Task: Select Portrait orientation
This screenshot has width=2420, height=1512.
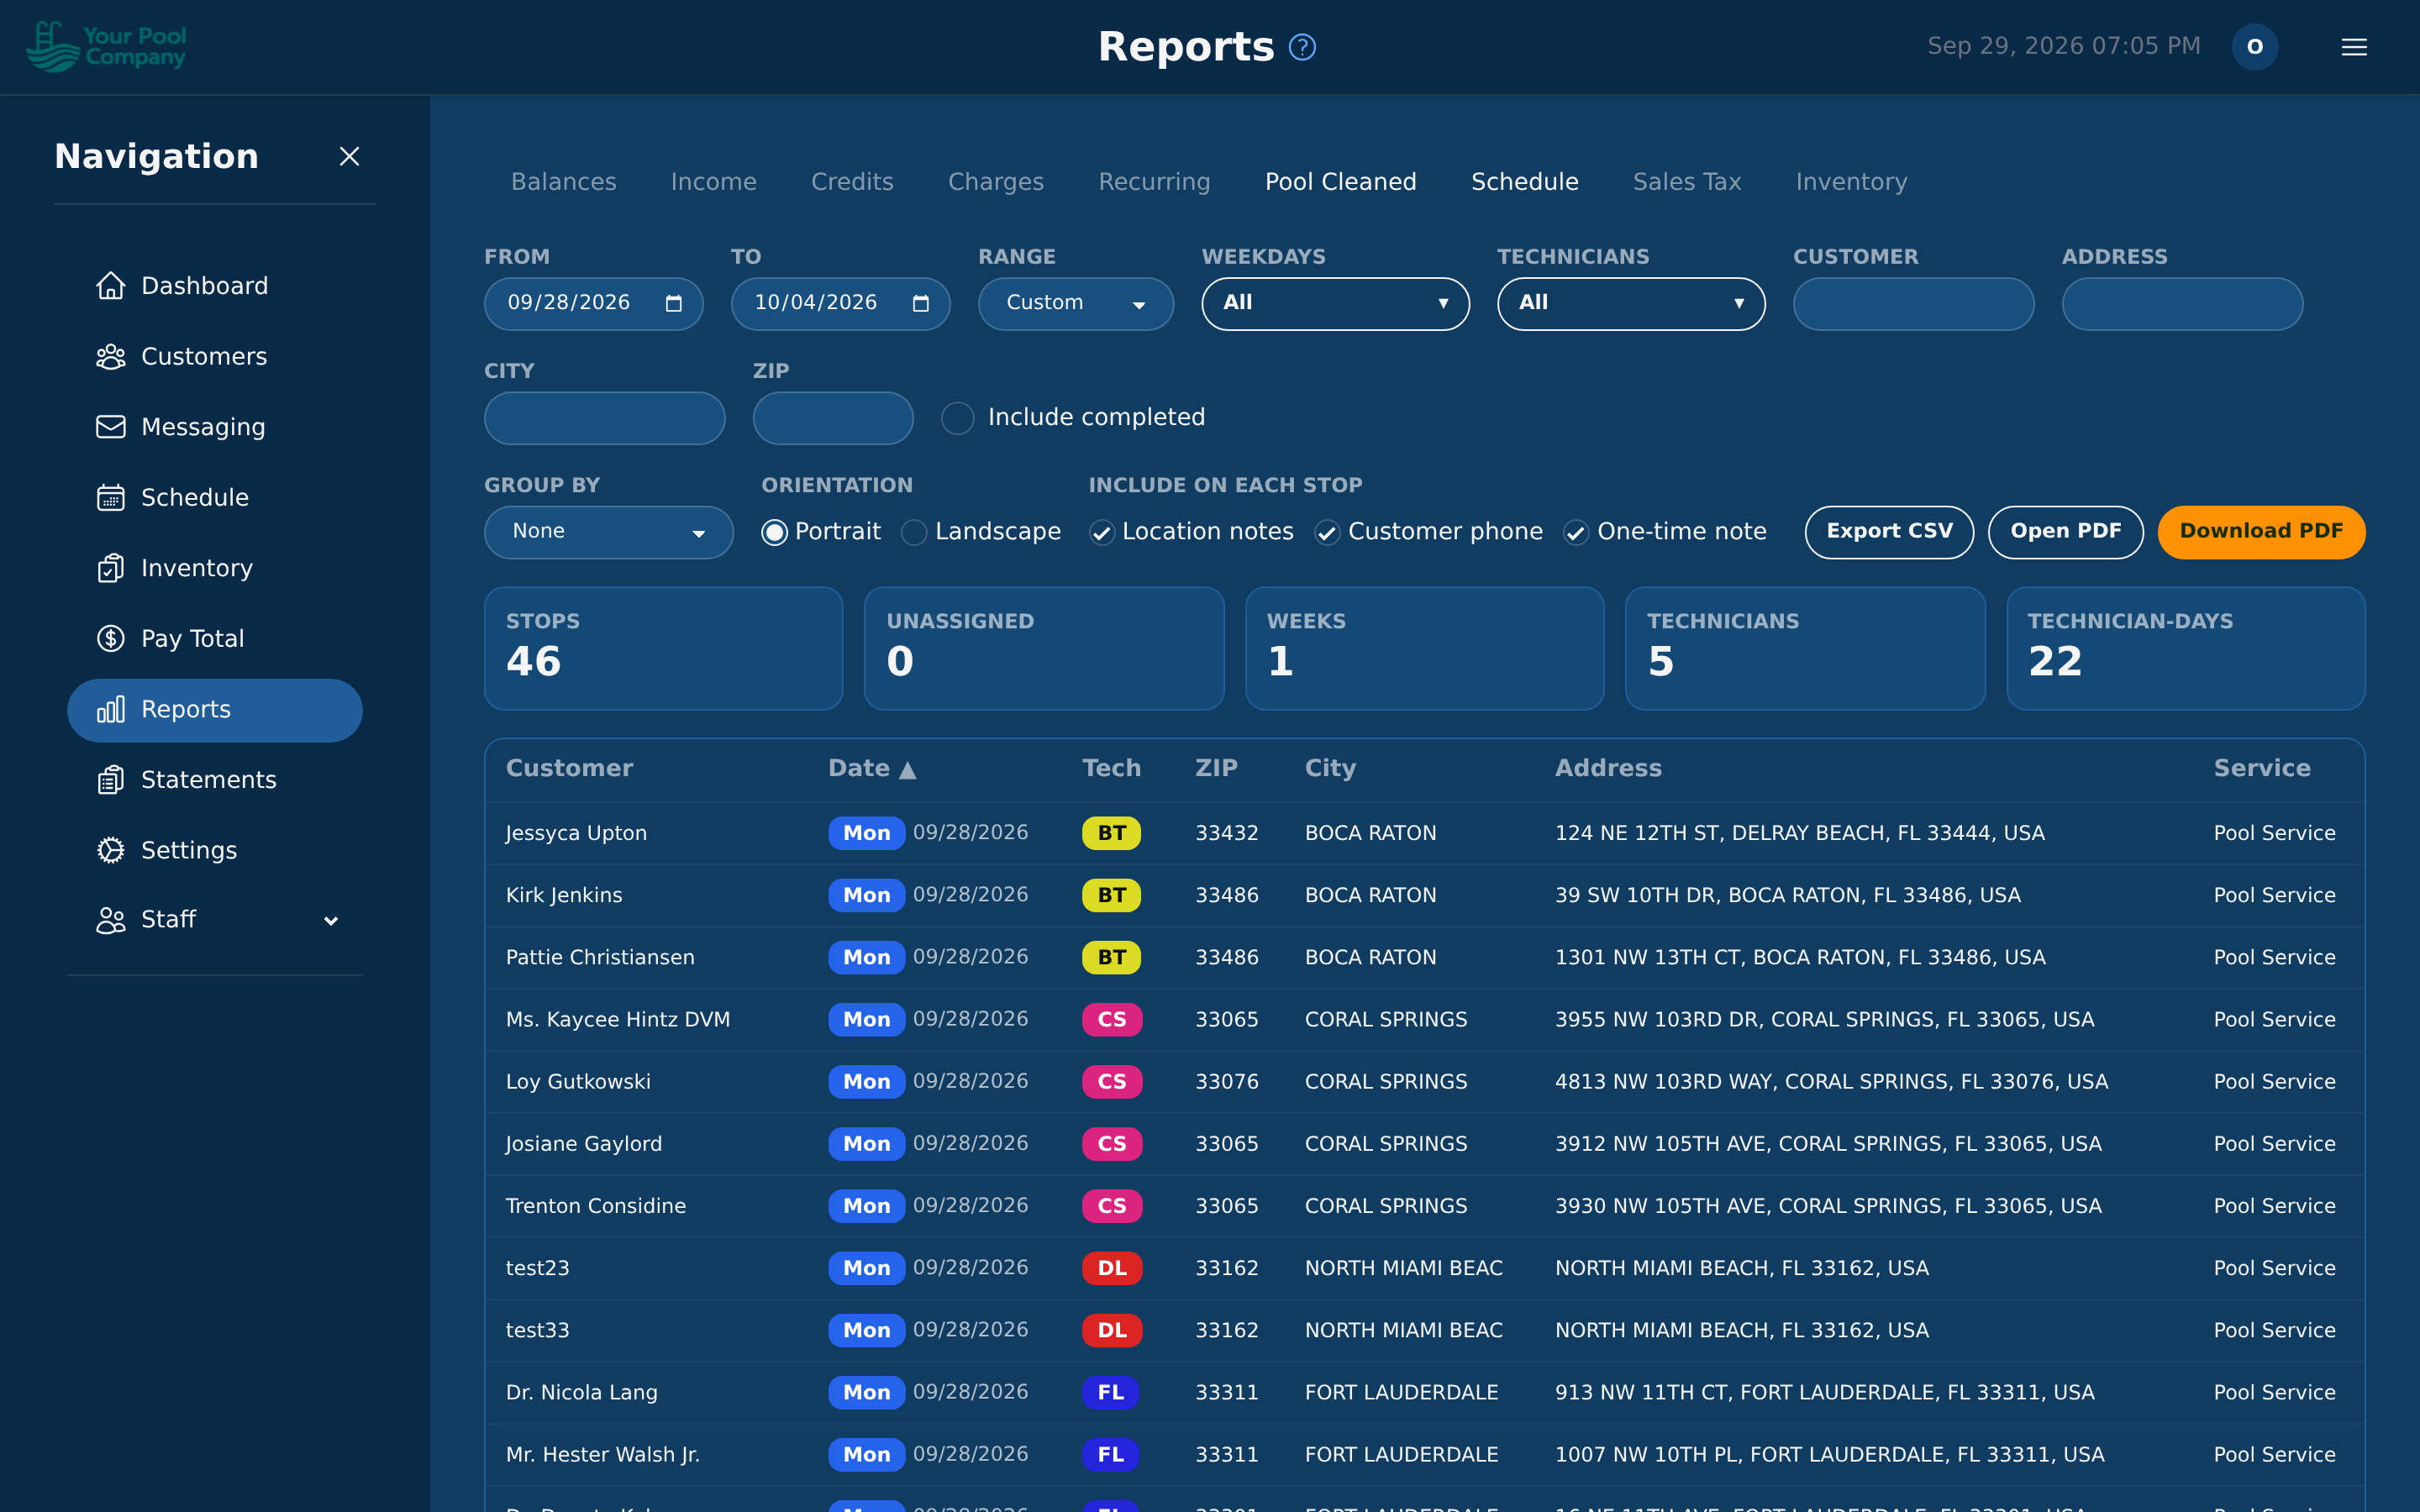Action: pyautogui.click(x=774, y=532)
